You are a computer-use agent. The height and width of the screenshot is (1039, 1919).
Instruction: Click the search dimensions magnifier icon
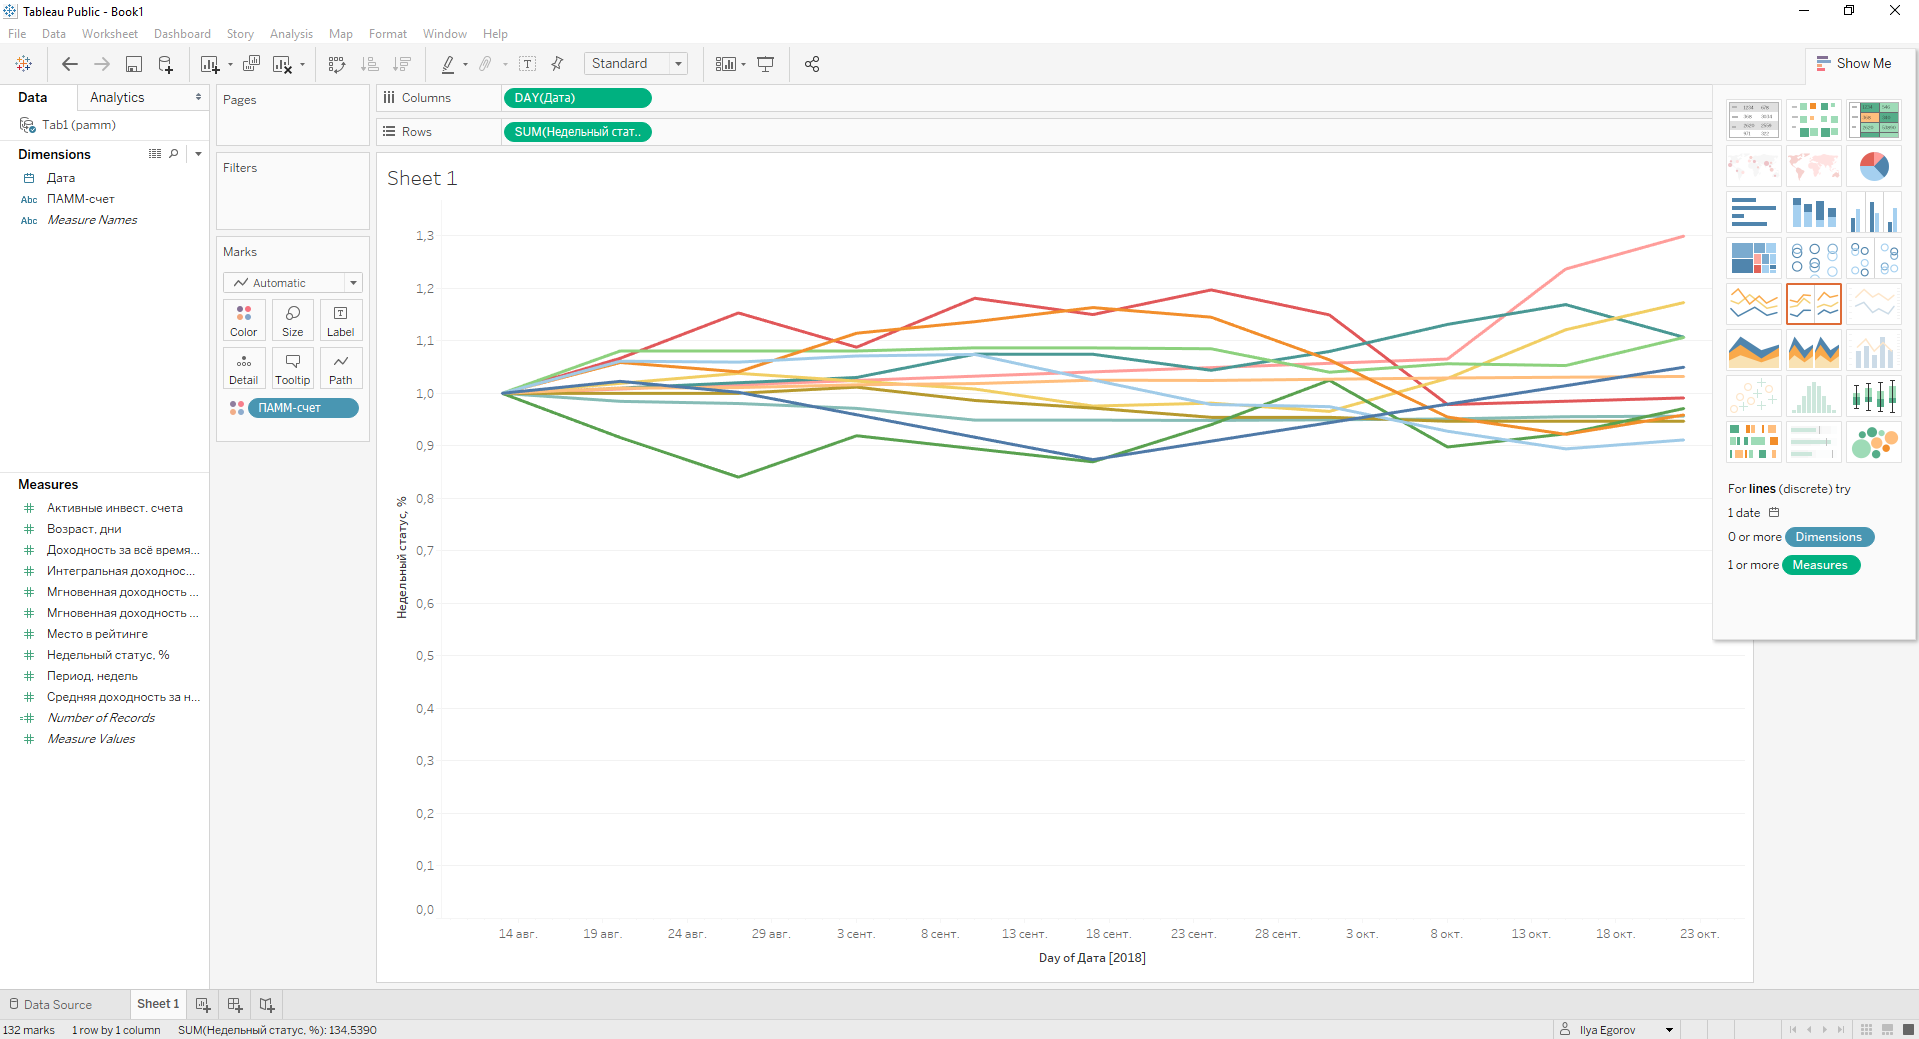(174, 154)
